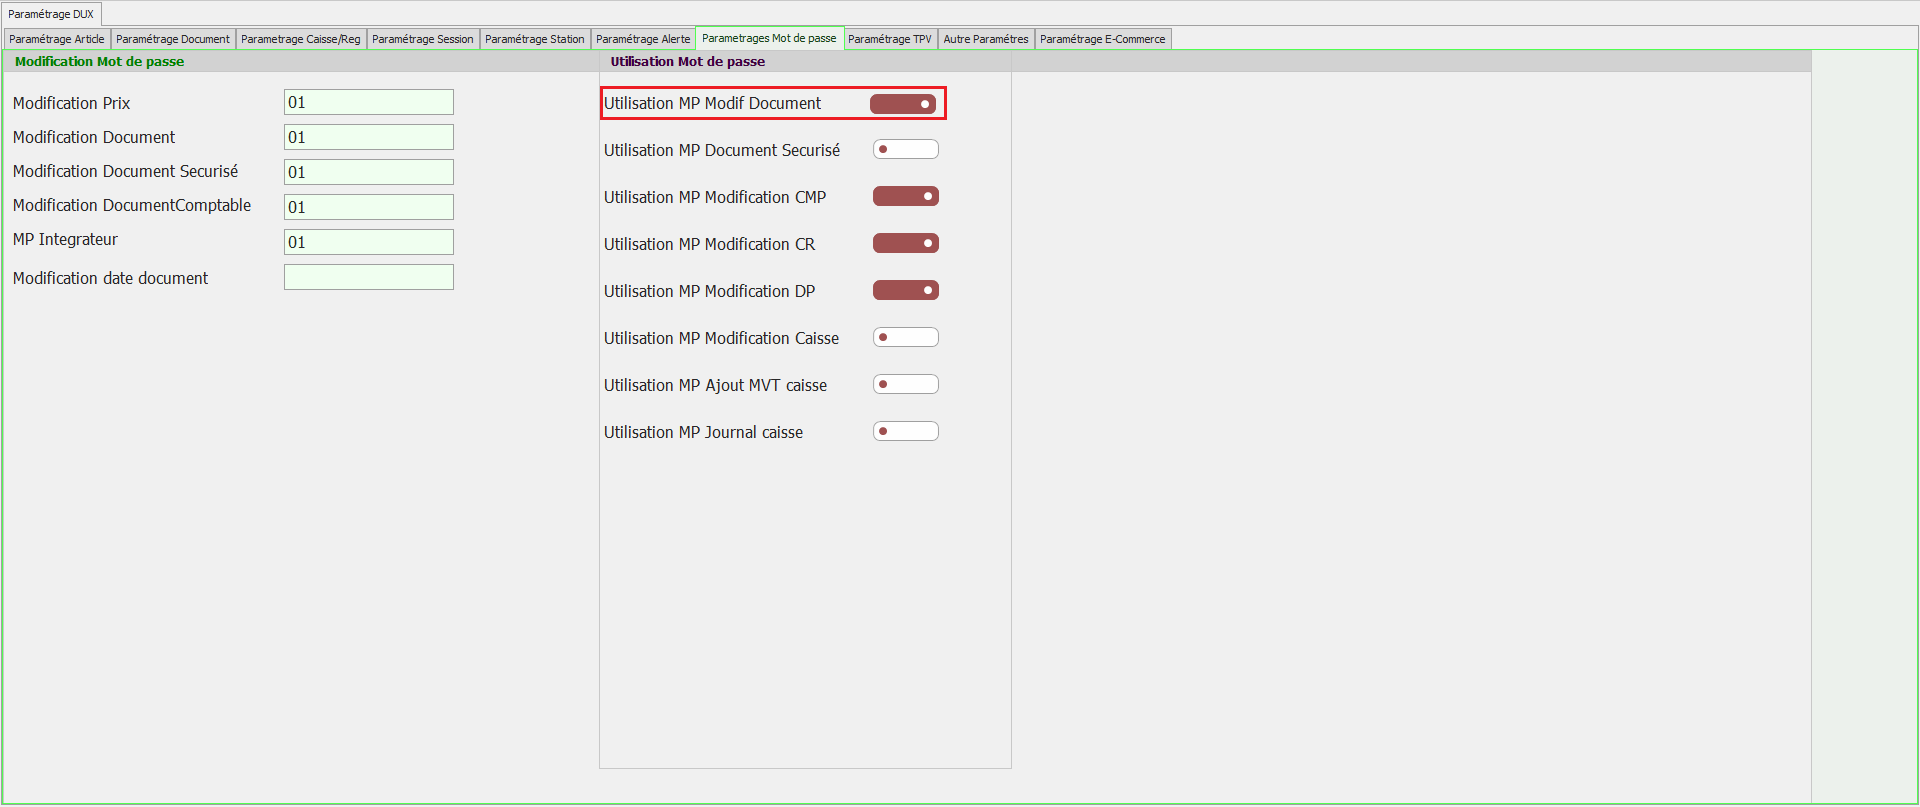Image resolution: width=1920 pixels, height=807 pixels.
Task: Click 'Utilisation MP Modif Document' label text
Action: (713, 103)
